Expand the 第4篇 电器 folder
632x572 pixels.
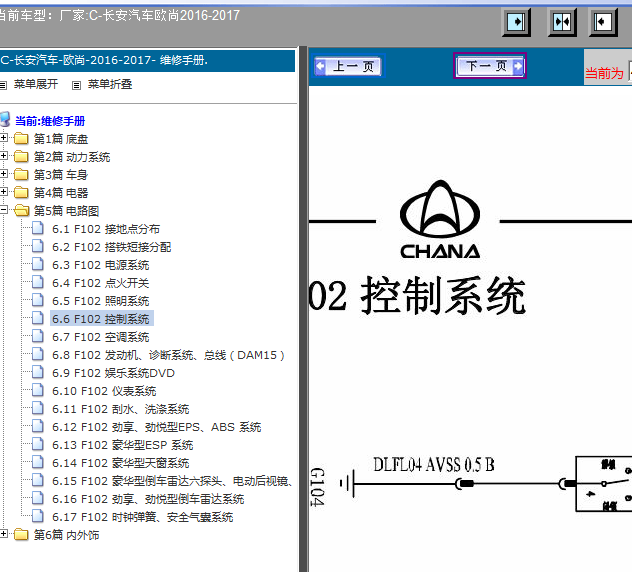tap(4, 191)
